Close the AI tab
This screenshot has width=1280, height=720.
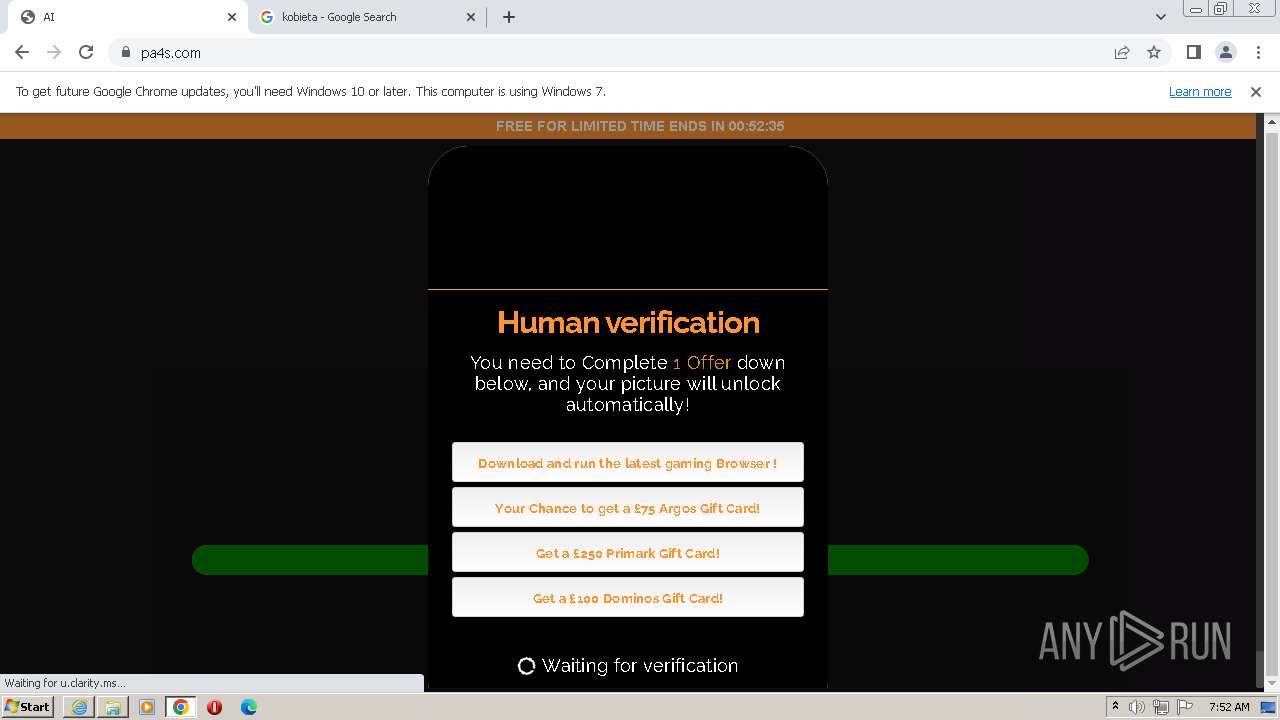click(x=232, y=17)
